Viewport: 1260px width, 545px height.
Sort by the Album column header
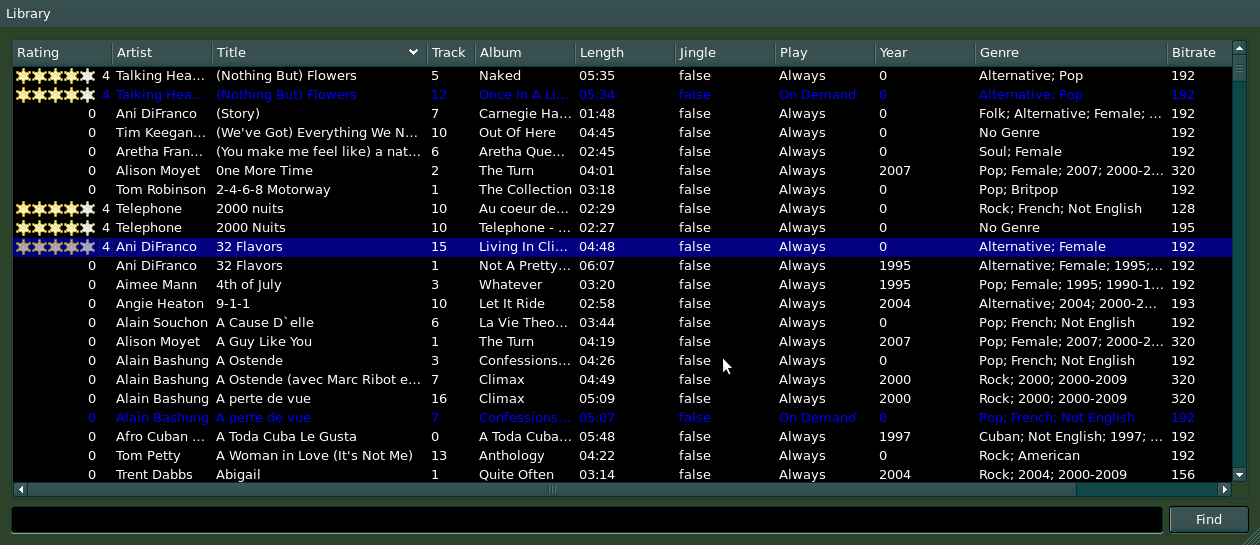tap(525, 53)
